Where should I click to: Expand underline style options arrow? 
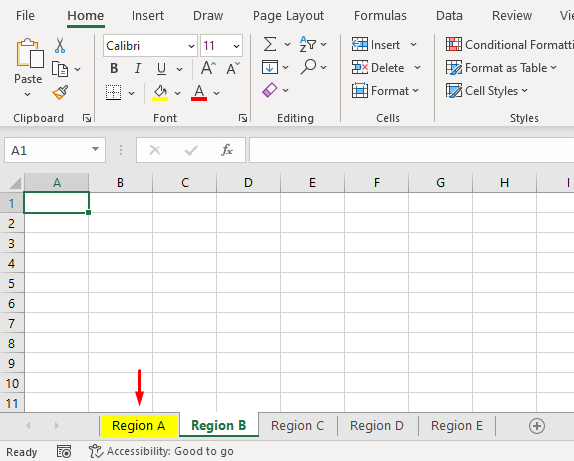[x=179, y=69]
